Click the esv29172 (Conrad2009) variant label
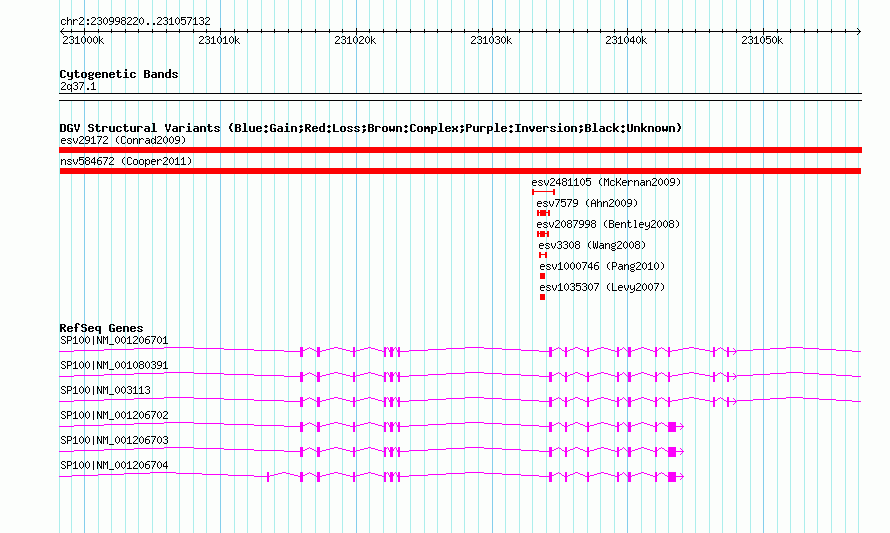 pos(123,140)
